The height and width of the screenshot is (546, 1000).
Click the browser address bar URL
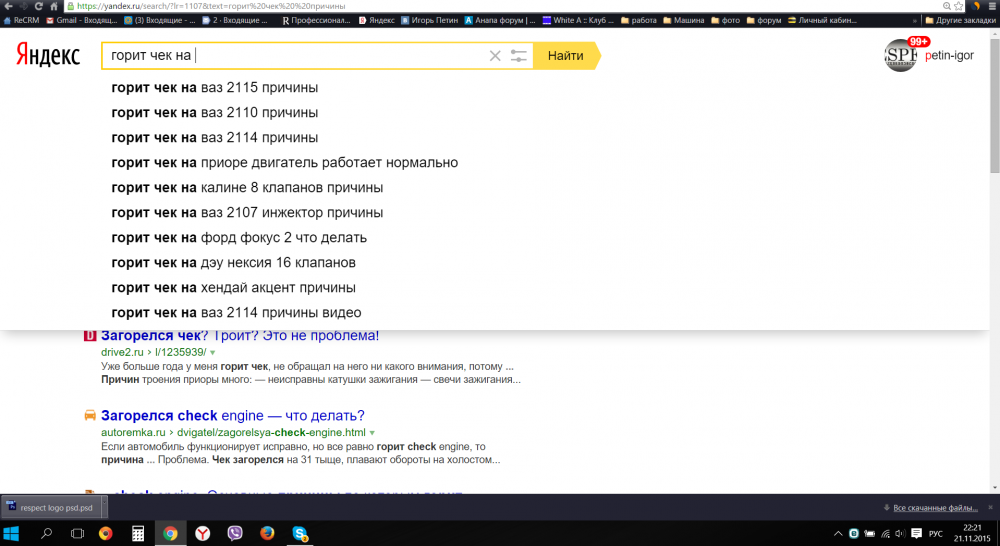coord(211,6)
